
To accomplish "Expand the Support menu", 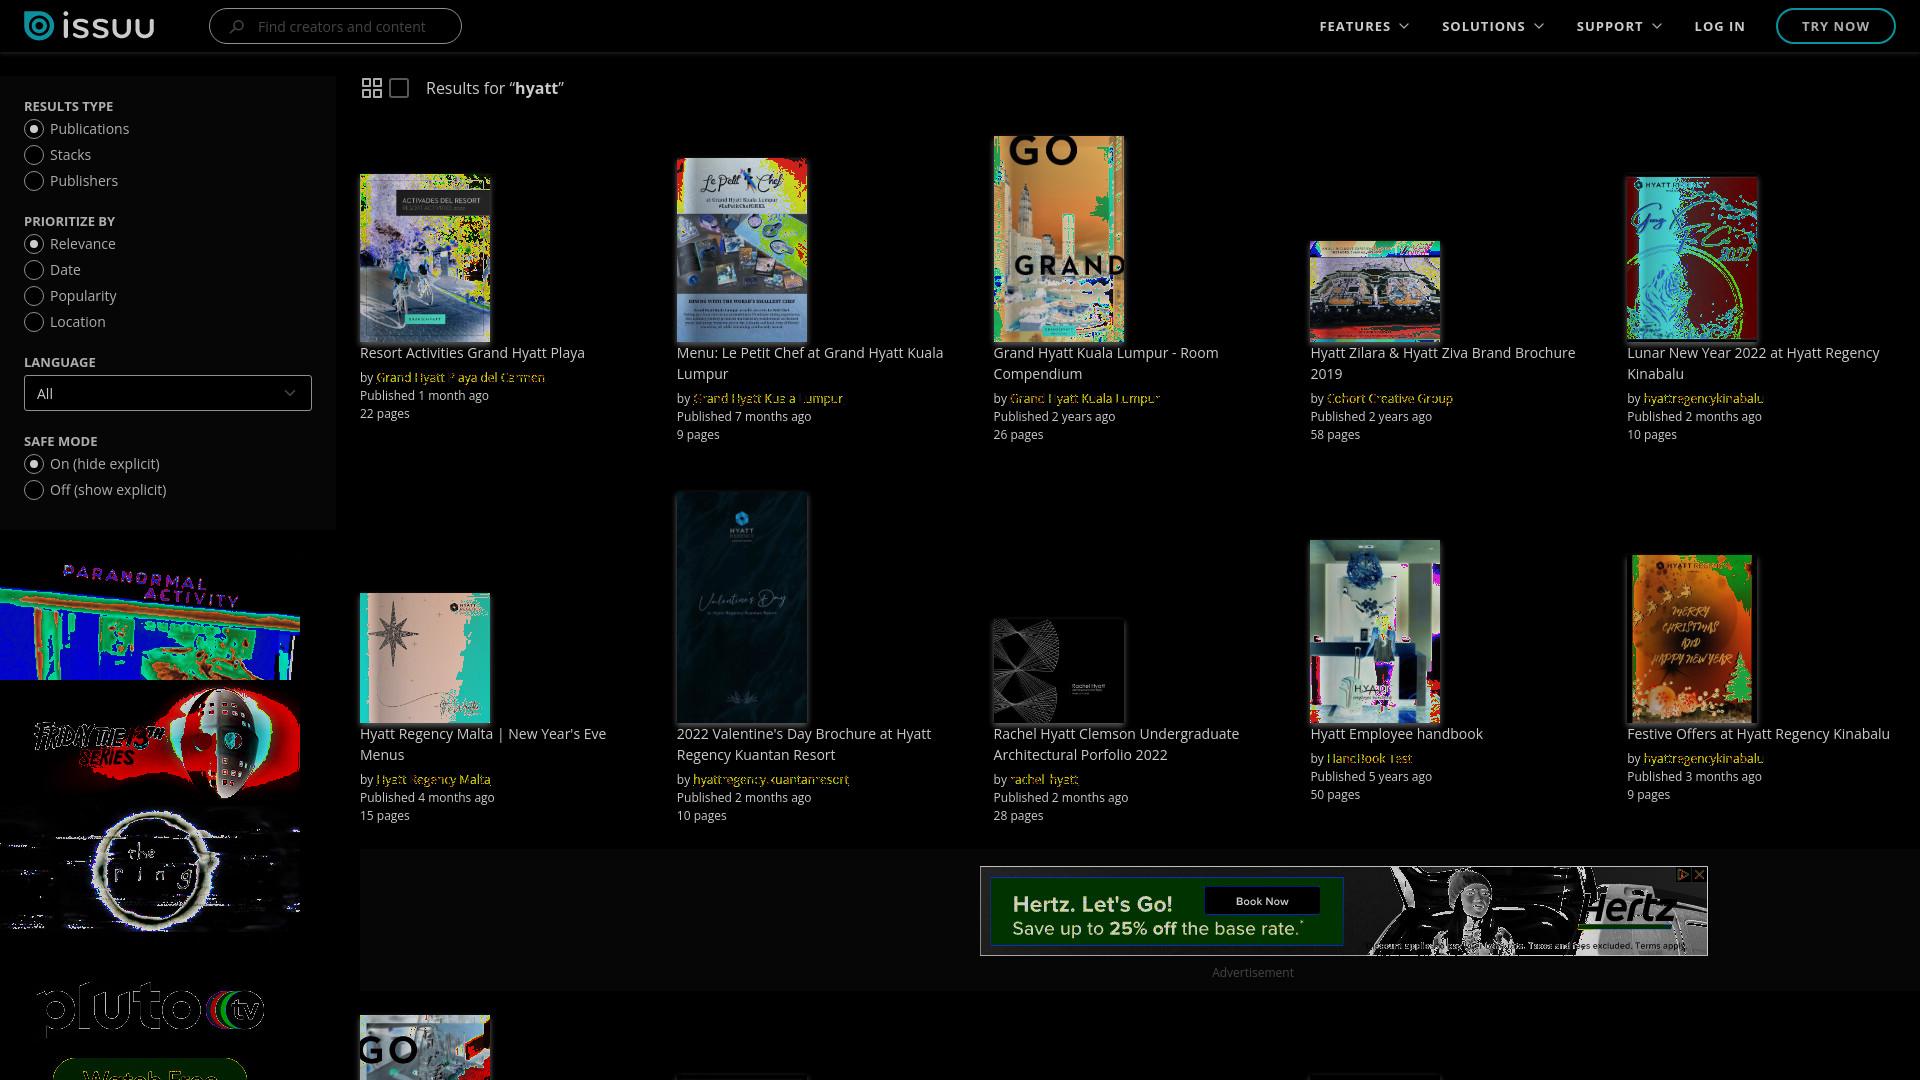I will pyautogui.click(x=1619, y=26).
